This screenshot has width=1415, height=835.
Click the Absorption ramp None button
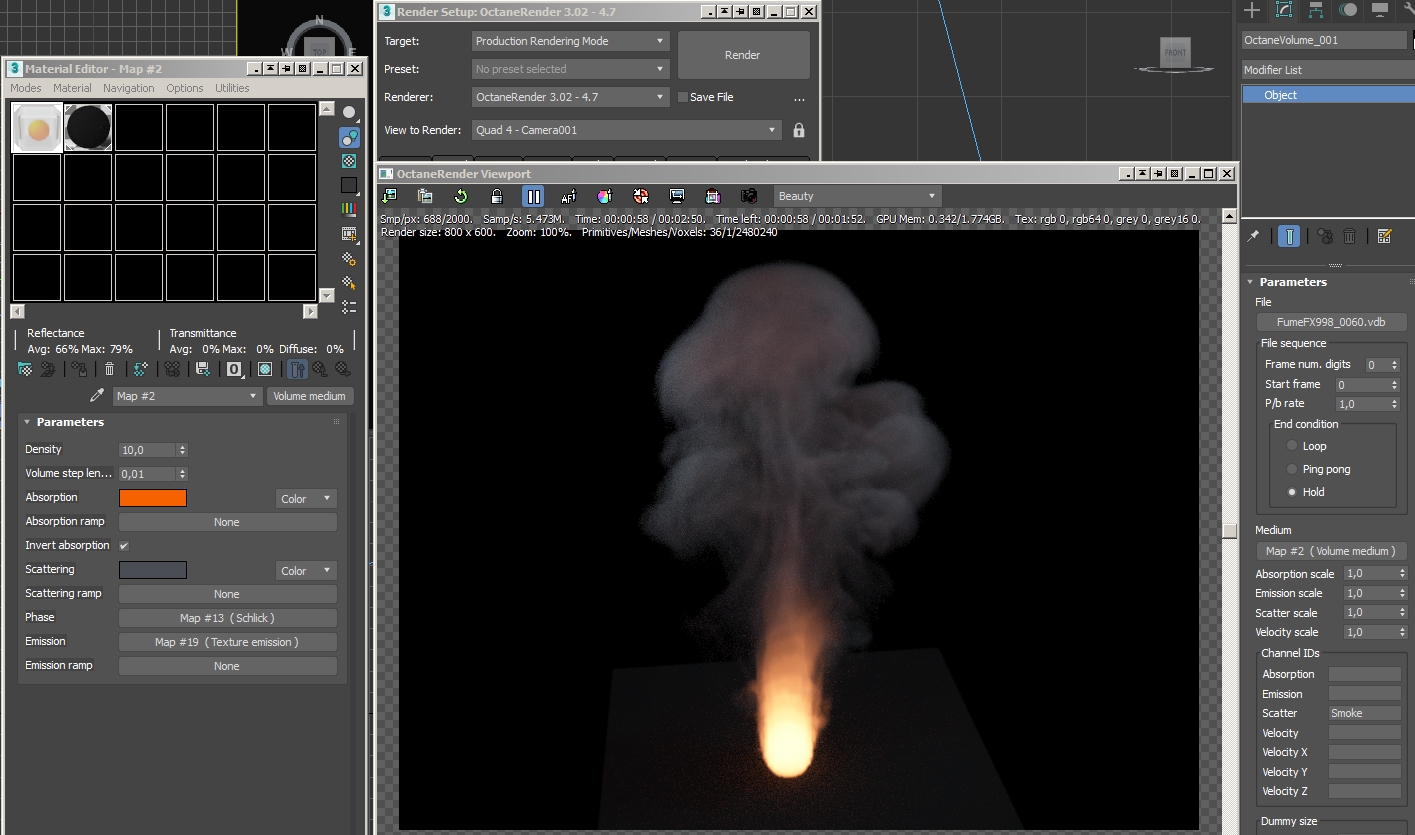(x=228, y=522)
